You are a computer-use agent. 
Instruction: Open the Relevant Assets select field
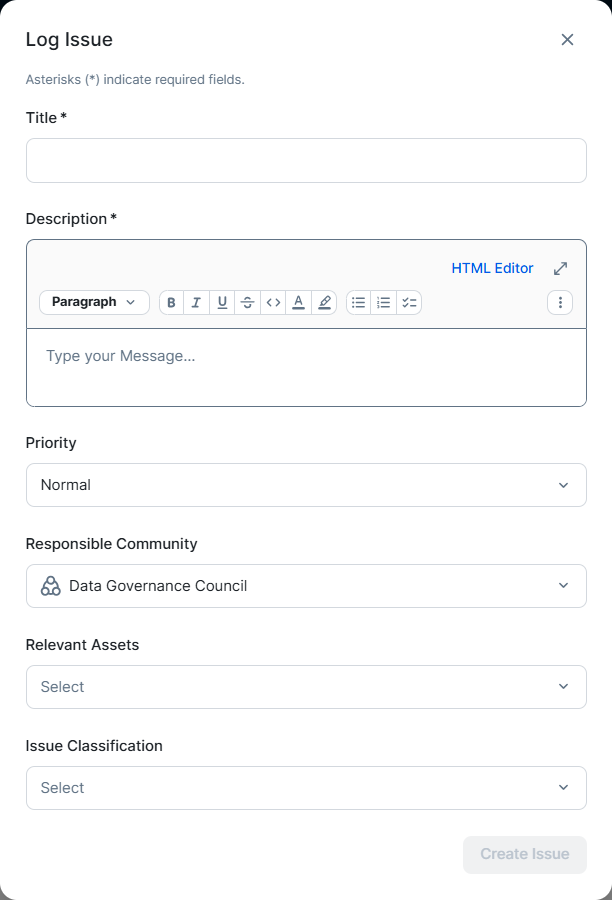(x=306, y=687)
